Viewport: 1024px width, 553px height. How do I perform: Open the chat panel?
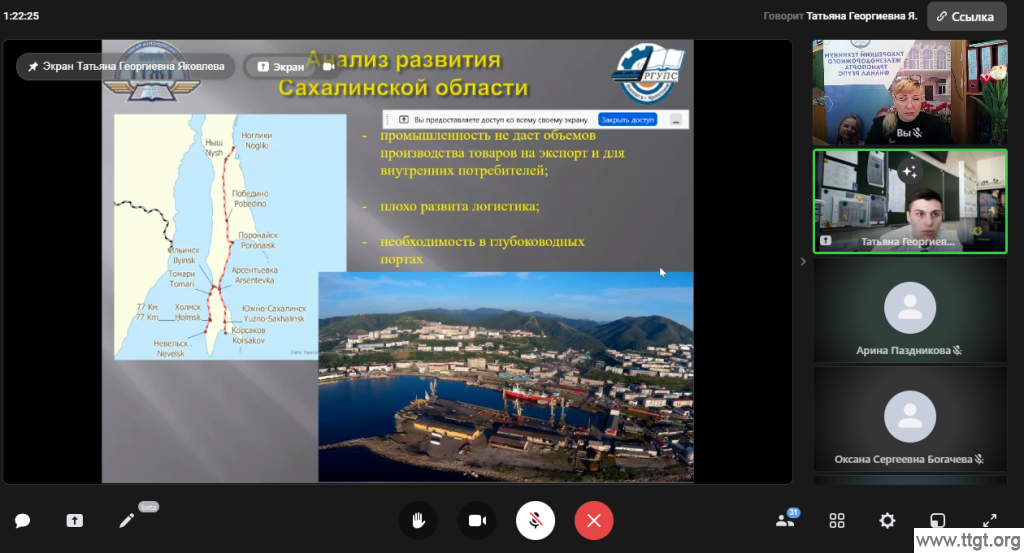22,521
